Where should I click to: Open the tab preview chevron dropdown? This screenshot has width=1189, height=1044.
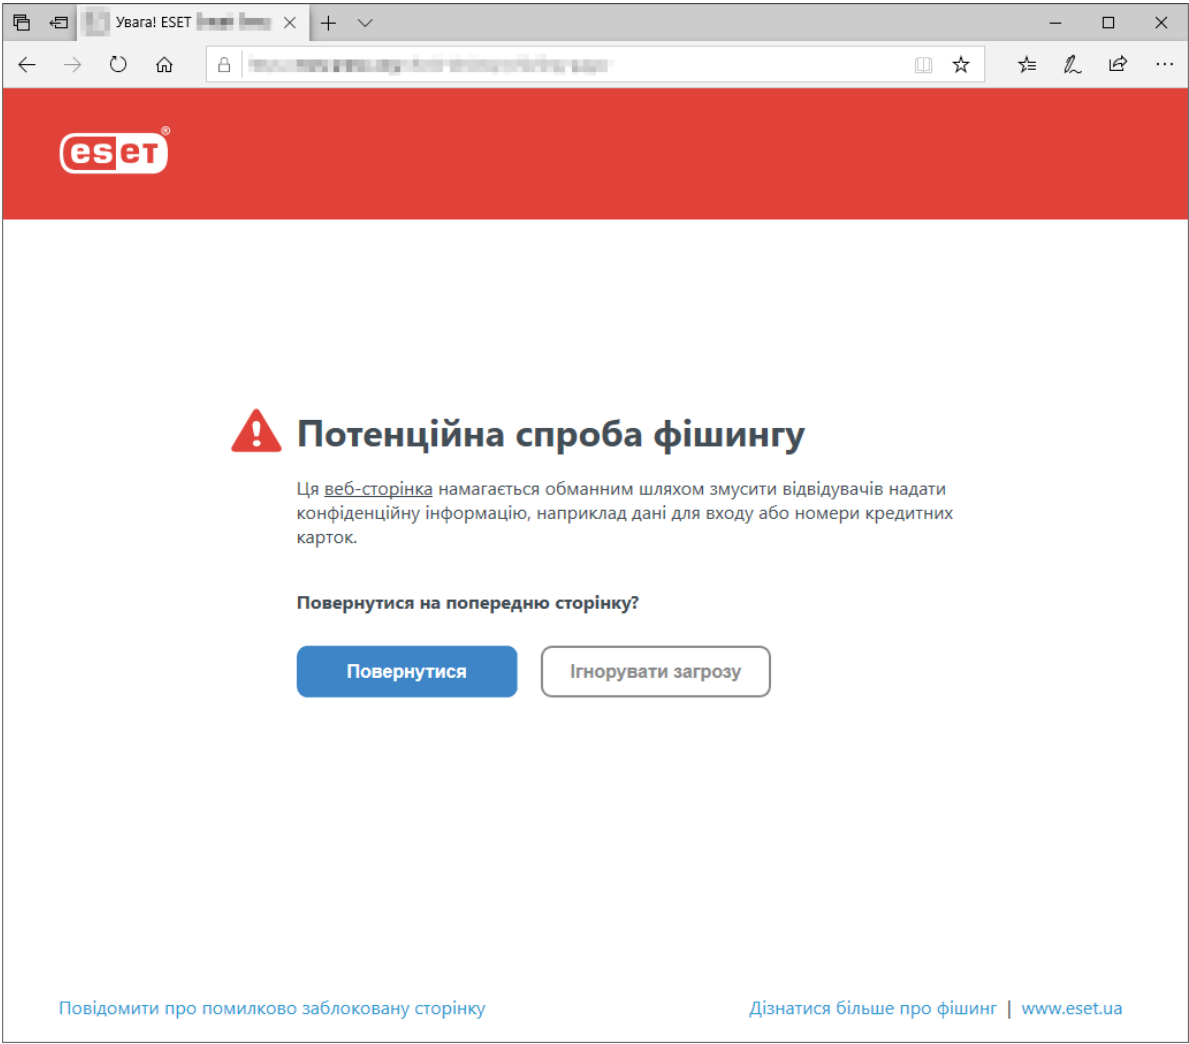click(x=365, y=23)
